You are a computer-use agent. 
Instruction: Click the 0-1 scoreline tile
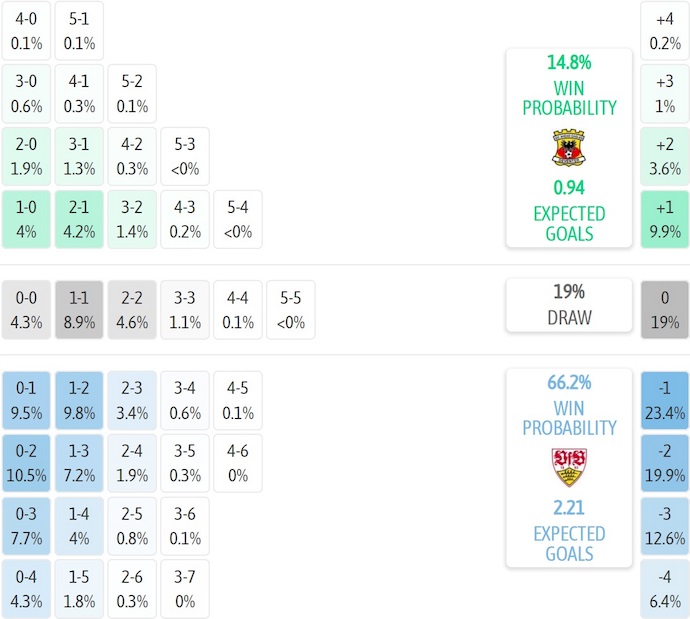pyautogui.click(x=26, y=400)
